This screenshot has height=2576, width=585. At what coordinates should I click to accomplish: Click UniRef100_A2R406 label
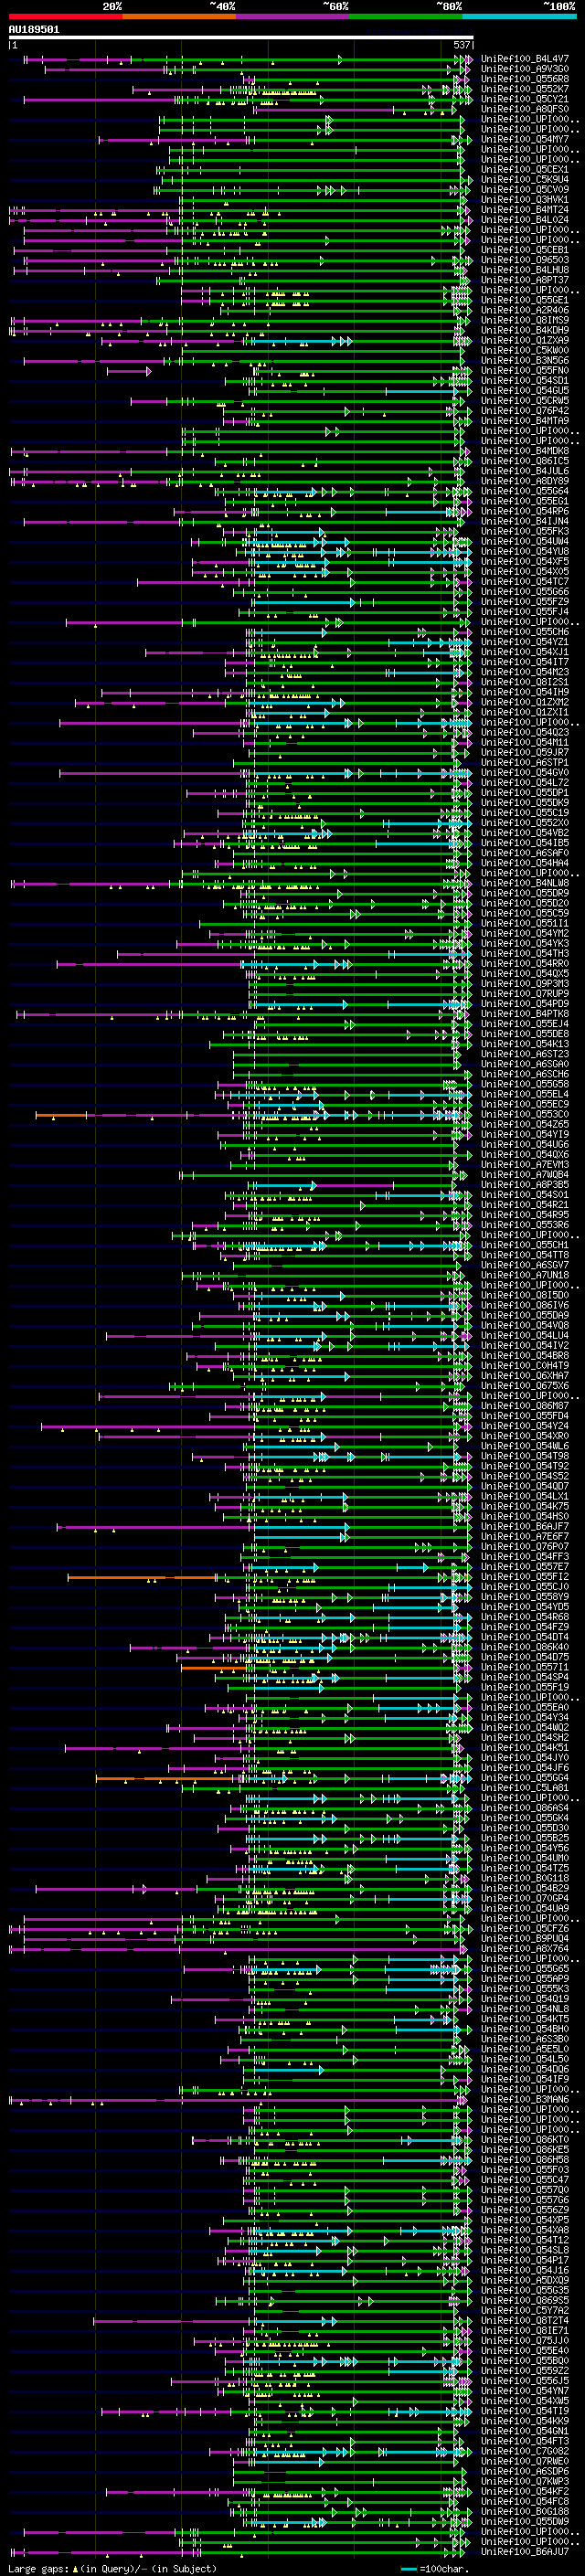pos(525,310)
